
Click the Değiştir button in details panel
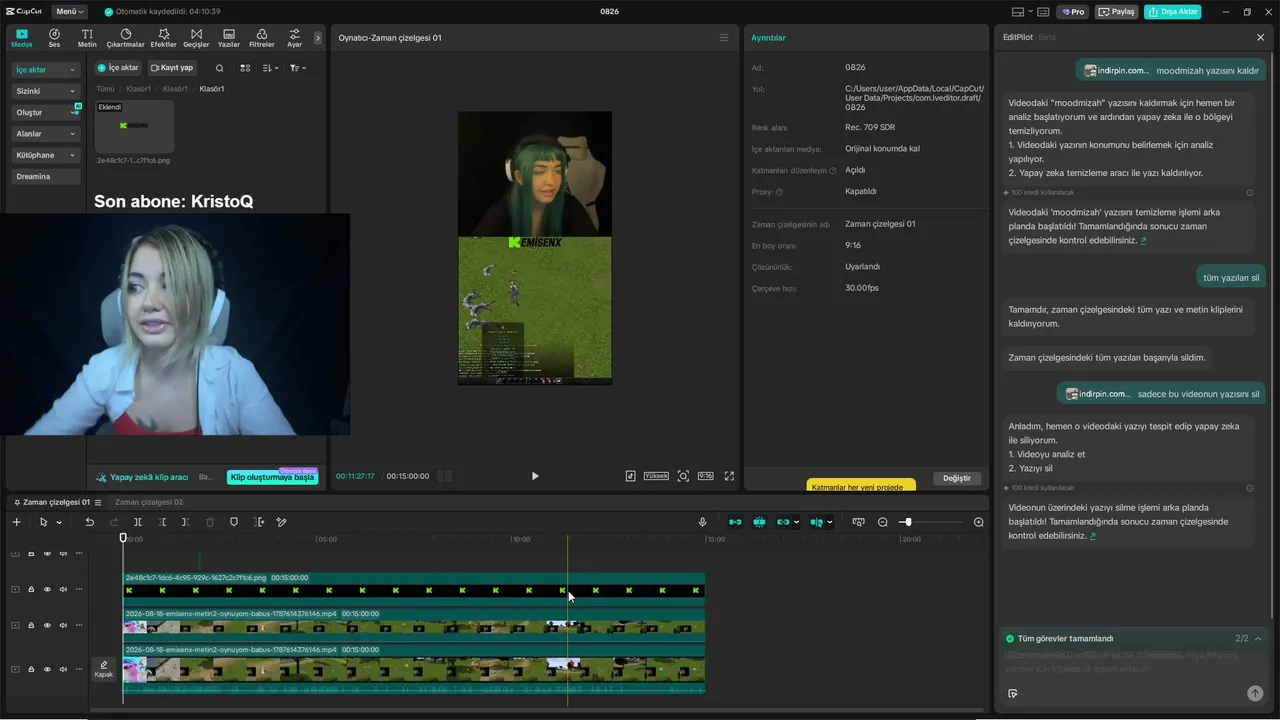957,478
